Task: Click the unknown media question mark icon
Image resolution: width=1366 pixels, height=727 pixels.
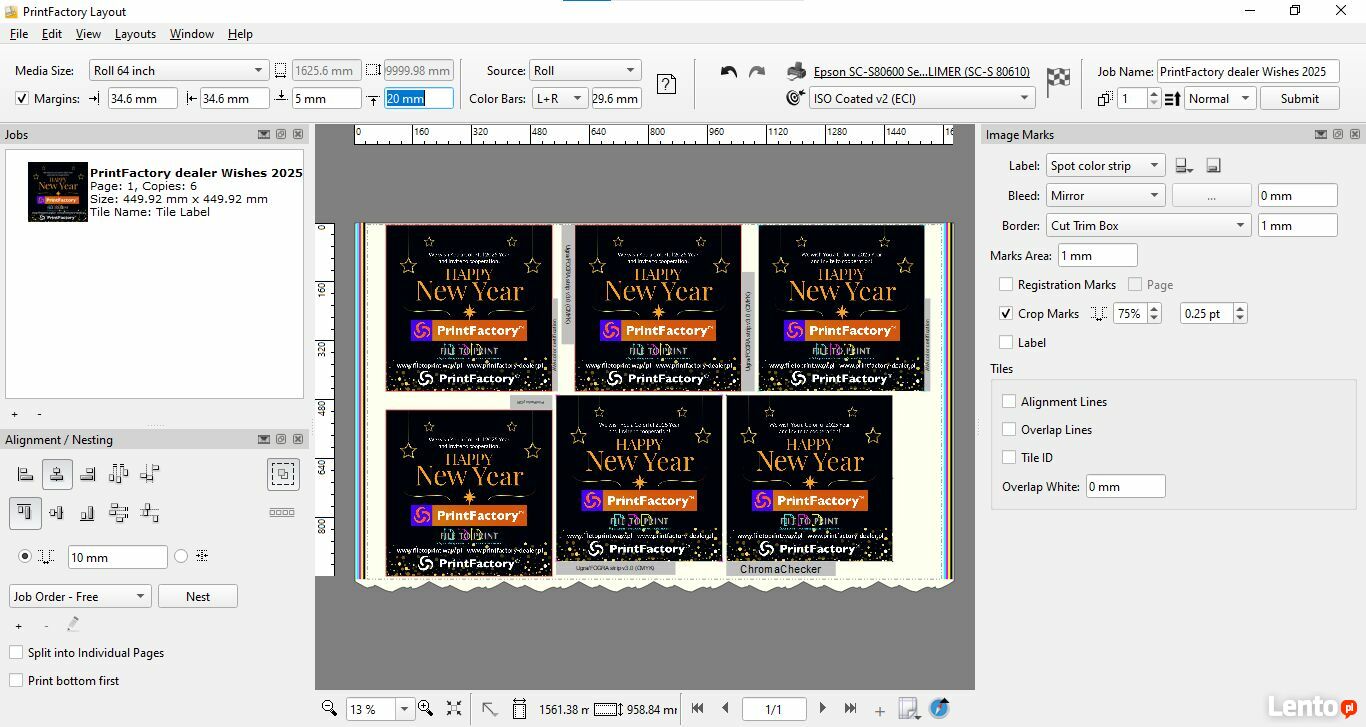Action: coord(666,85)
